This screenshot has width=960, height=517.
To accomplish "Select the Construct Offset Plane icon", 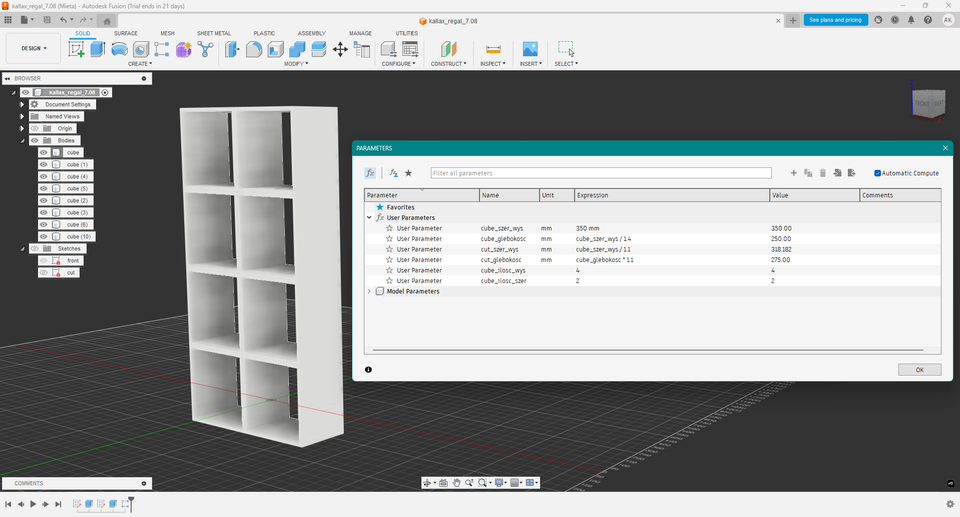I will click(x=448, y=50).
